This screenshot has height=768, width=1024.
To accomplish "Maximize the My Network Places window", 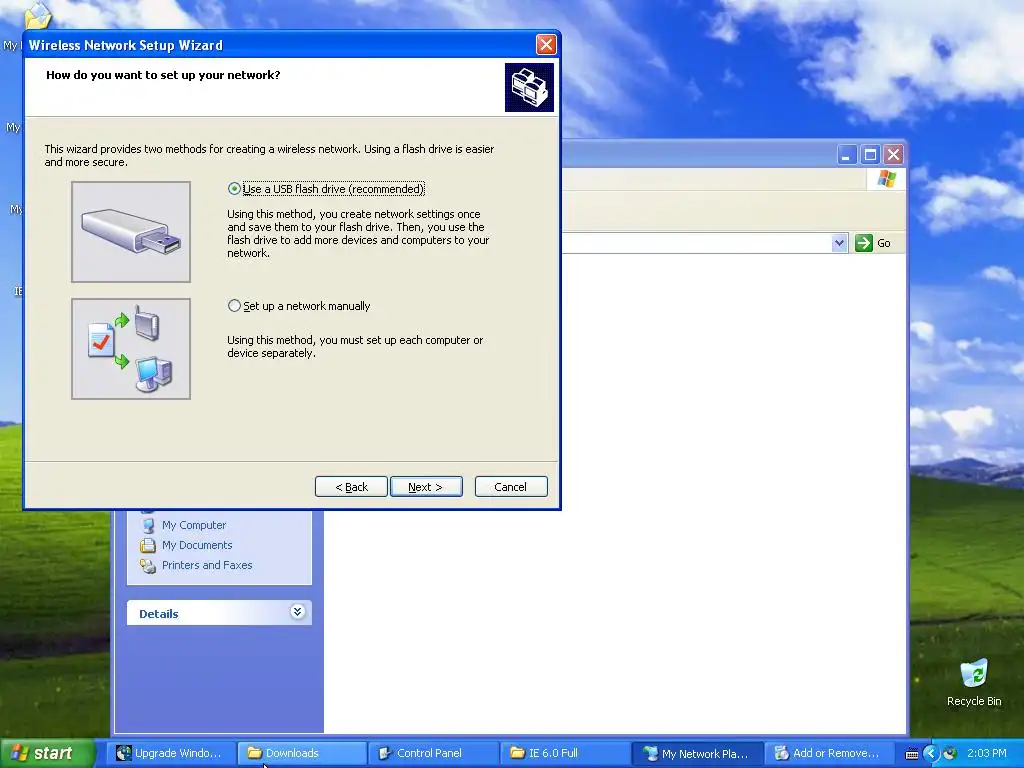I will (870, 155).
